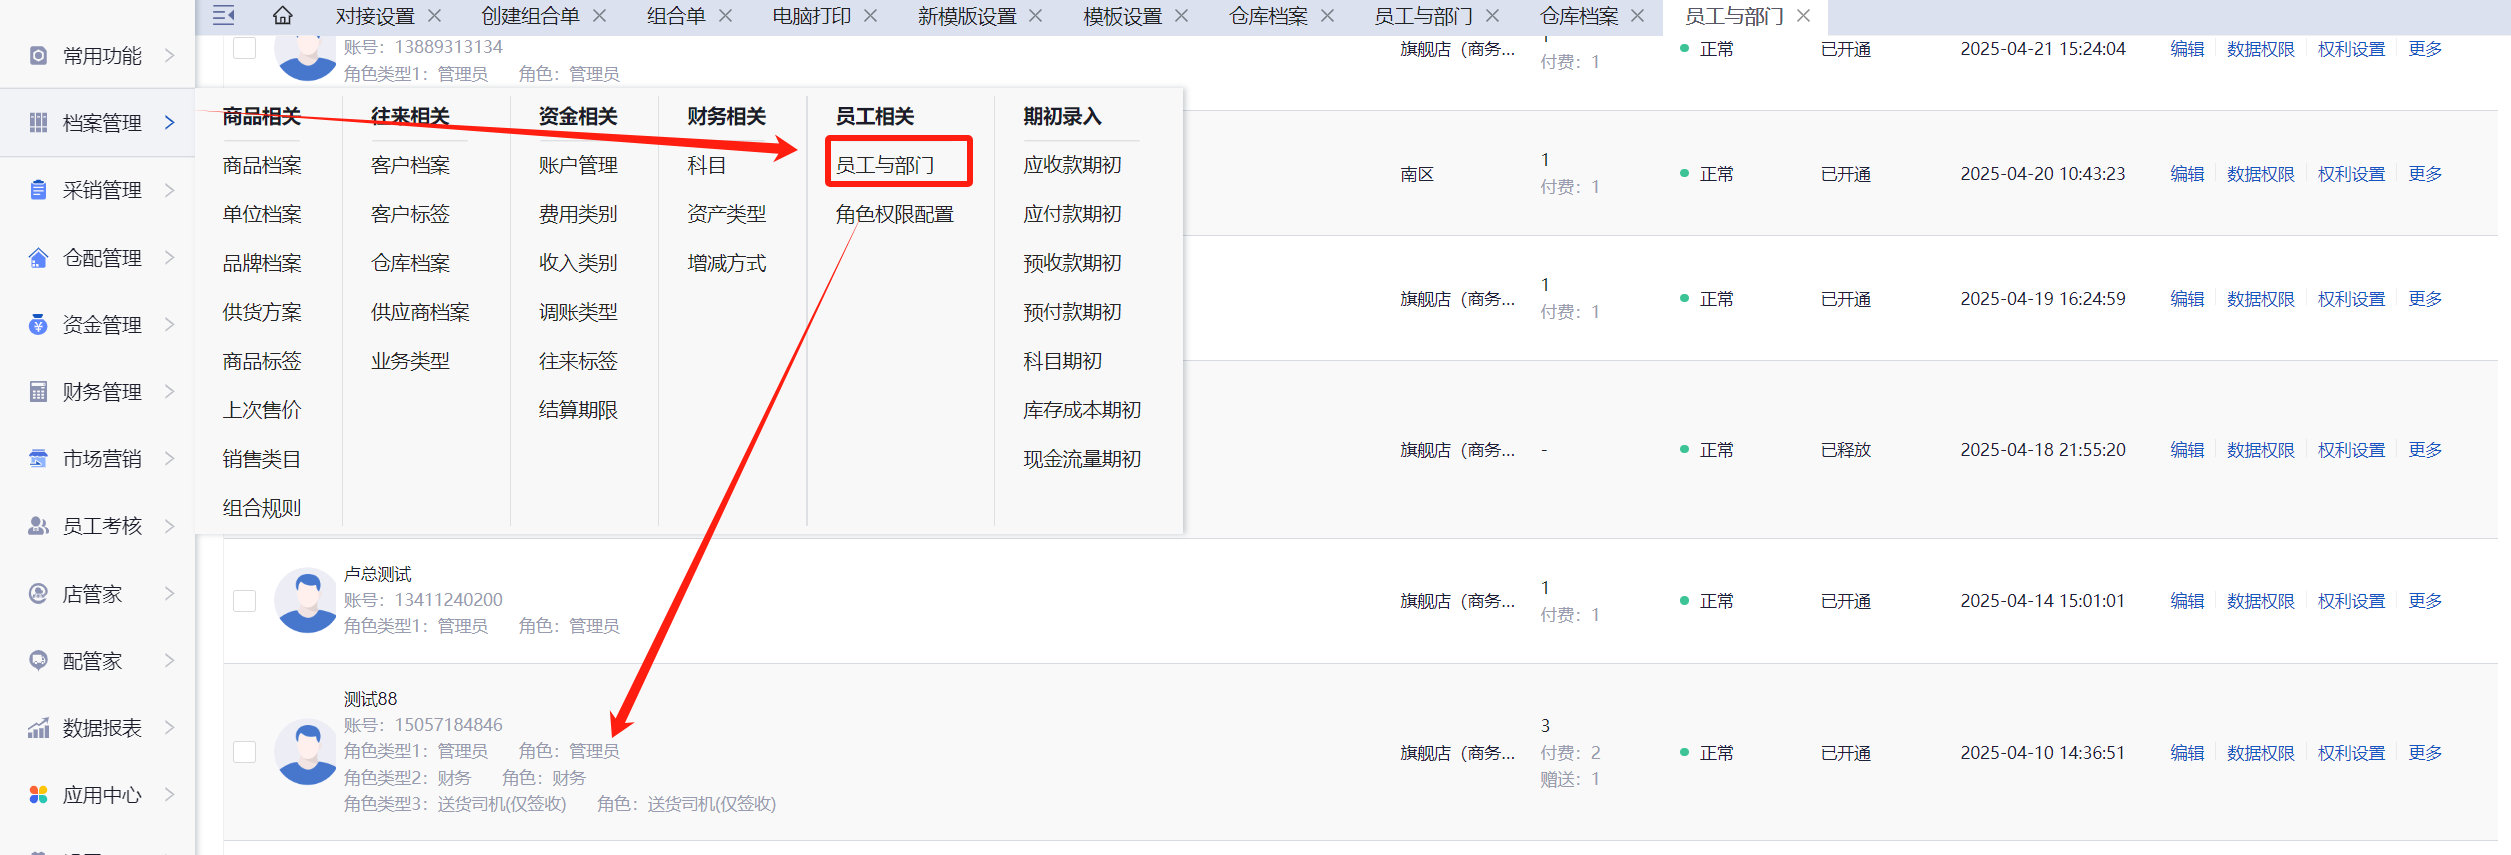
Task: Click the 数据报表 chart icon
Action: coord(38,728)
